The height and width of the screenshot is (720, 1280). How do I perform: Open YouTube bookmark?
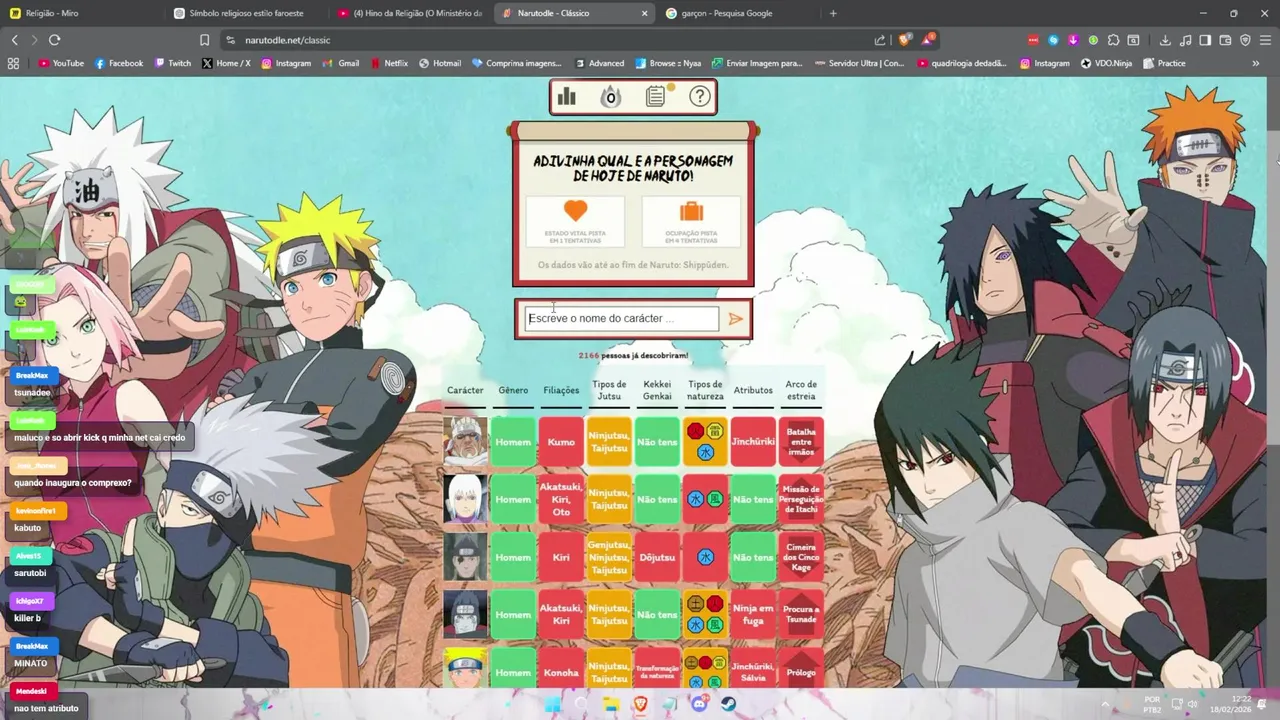(61, 63)
